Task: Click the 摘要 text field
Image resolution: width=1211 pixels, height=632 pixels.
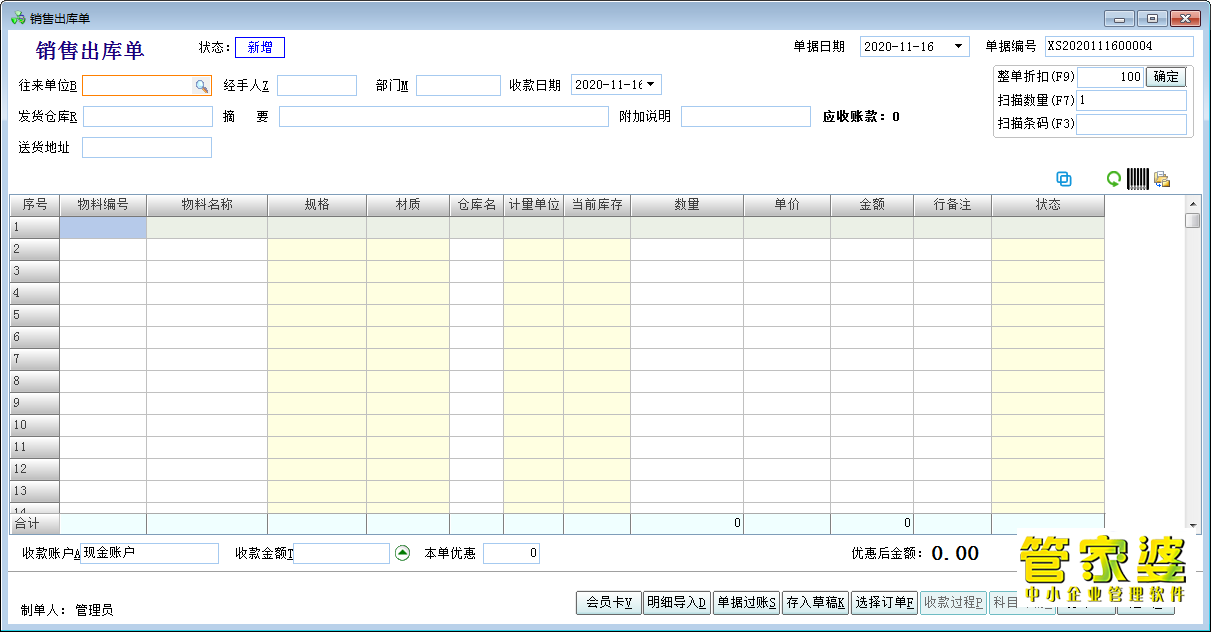Action: pyautogui.click(x=443, y=117)
